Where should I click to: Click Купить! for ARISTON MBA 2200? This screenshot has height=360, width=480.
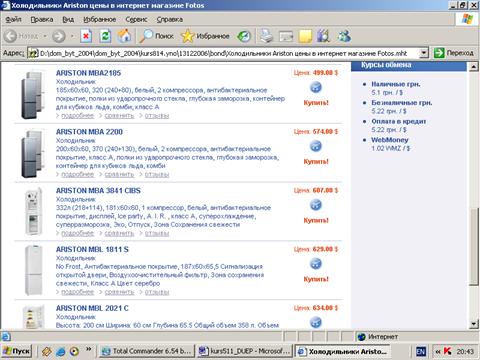[316, 161]
